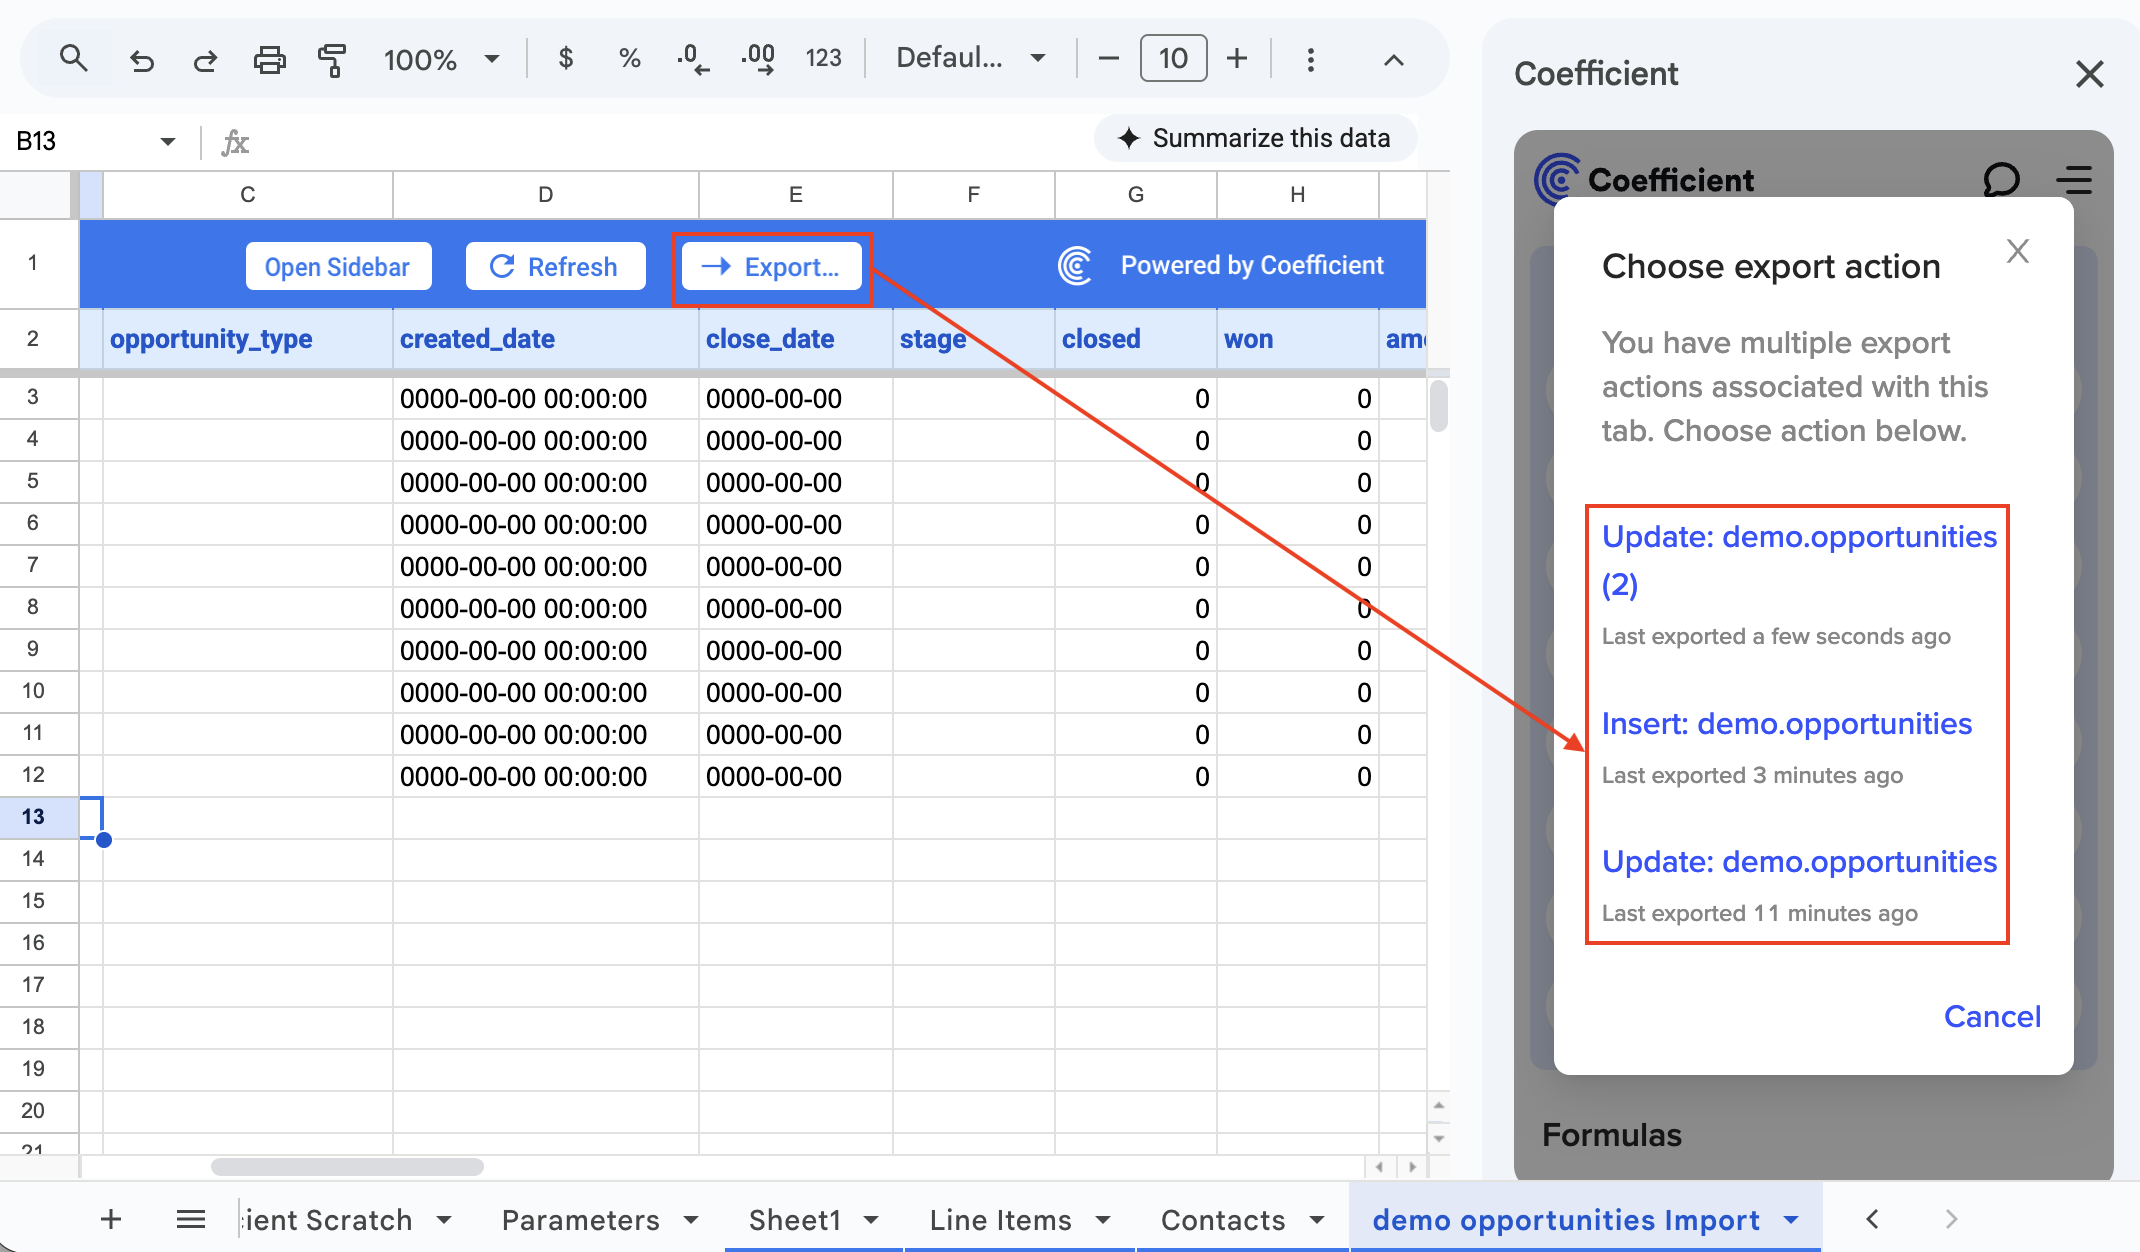Click the three-dot more options icon
This screenshot has width=2140, height=1252.
(x=1310, y=59)
